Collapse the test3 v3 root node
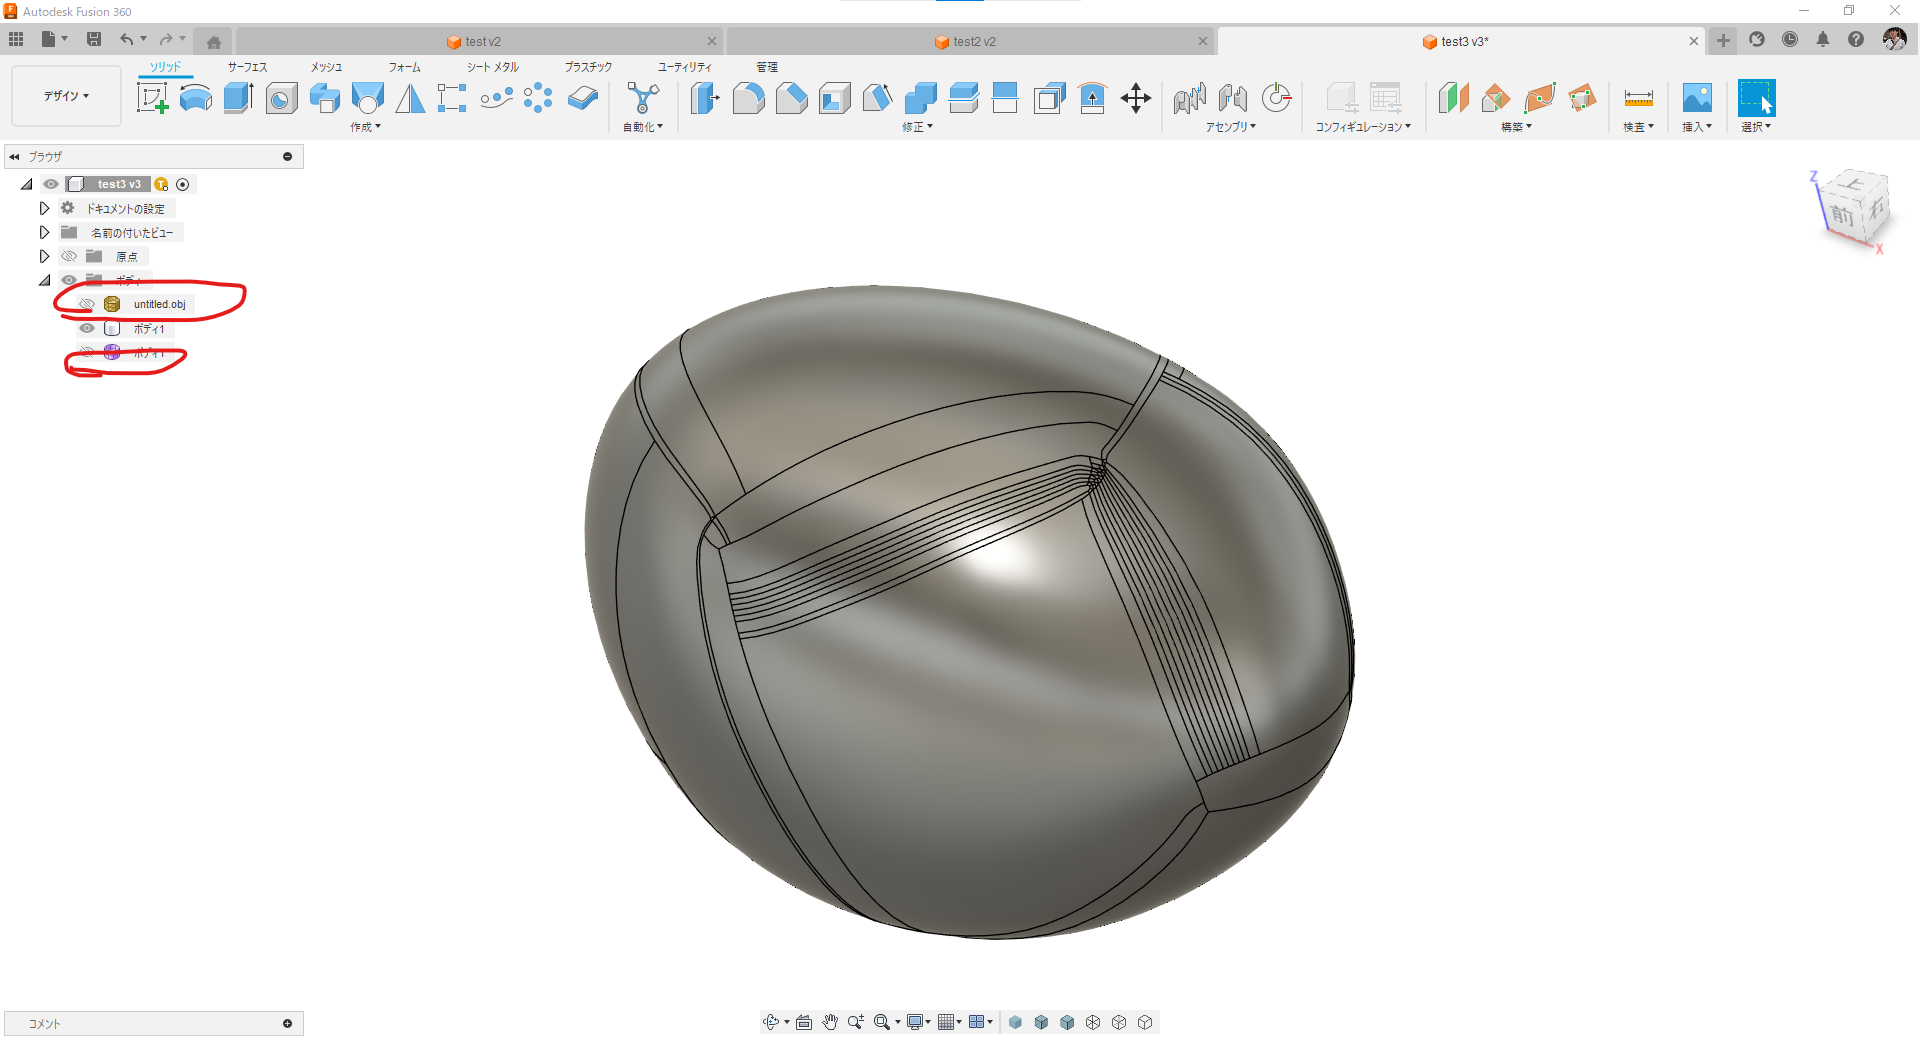The height and width of the screenshot is (1040, 1920). pyautogui.click(x=26, y=184)
